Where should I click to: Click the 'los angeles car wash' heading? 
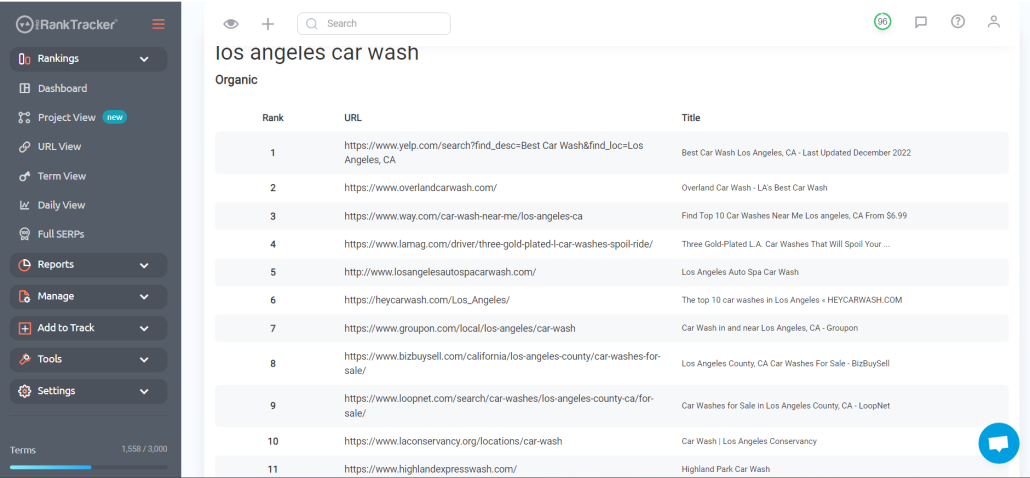(317, 54)
